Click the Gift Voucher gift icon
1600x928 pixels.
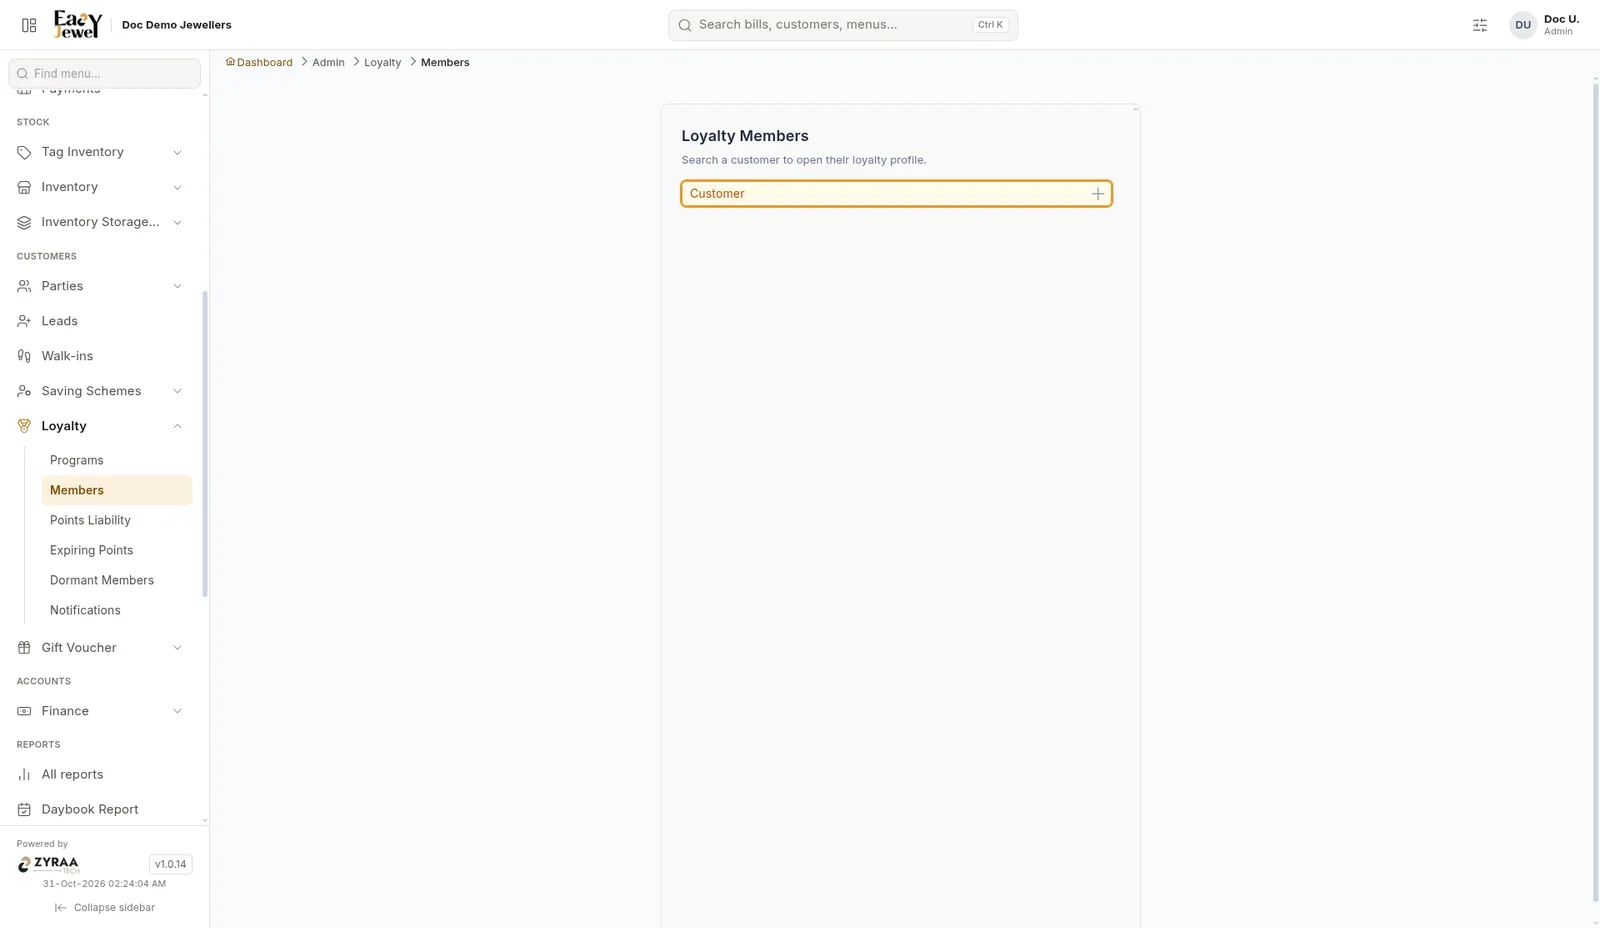coord(24,648)
